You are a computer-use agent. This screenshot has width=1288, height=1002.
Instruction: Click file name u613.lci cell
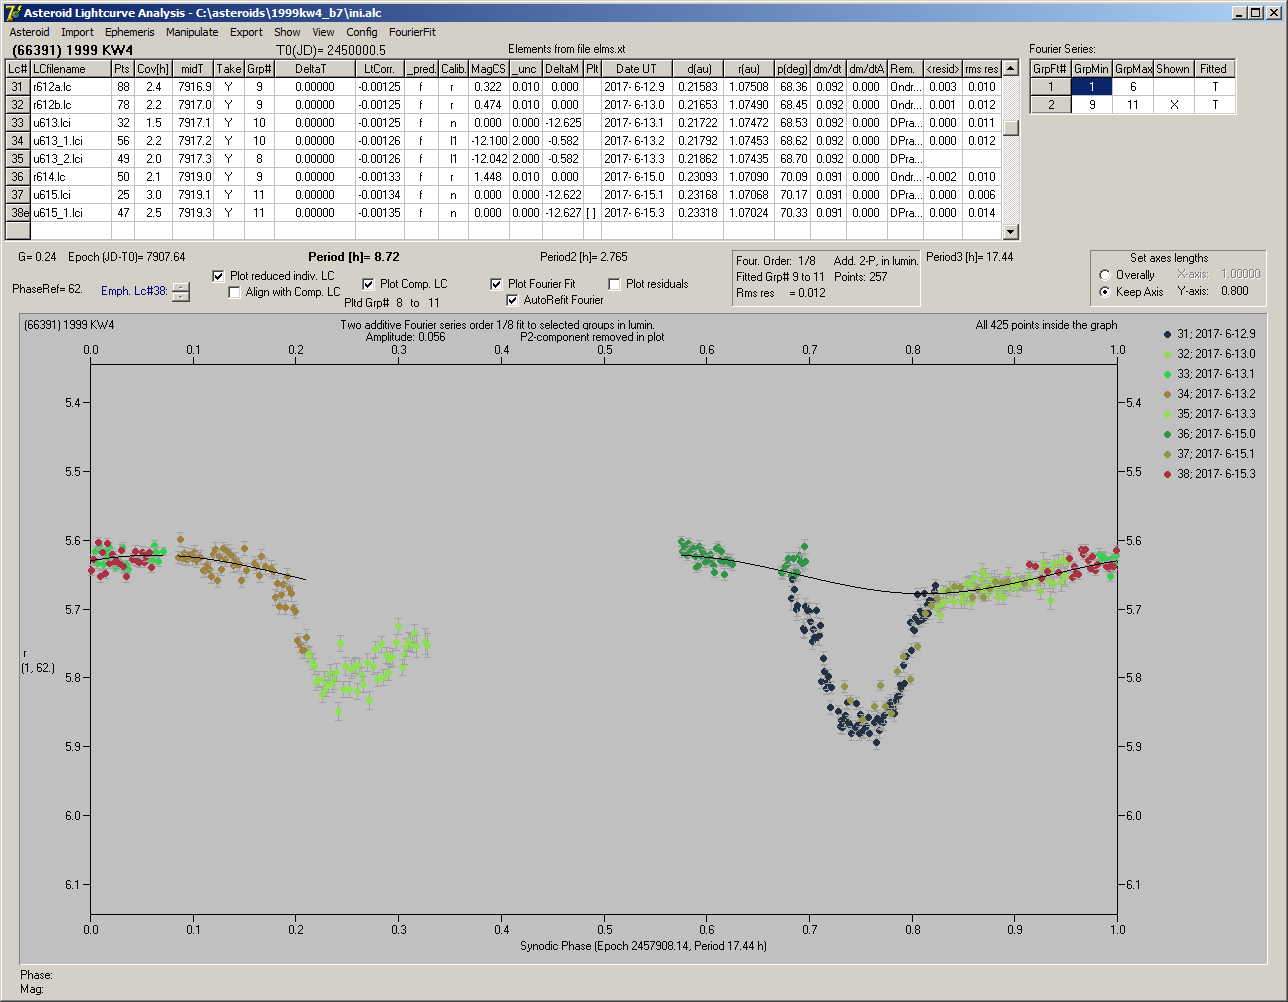(70, 123)
